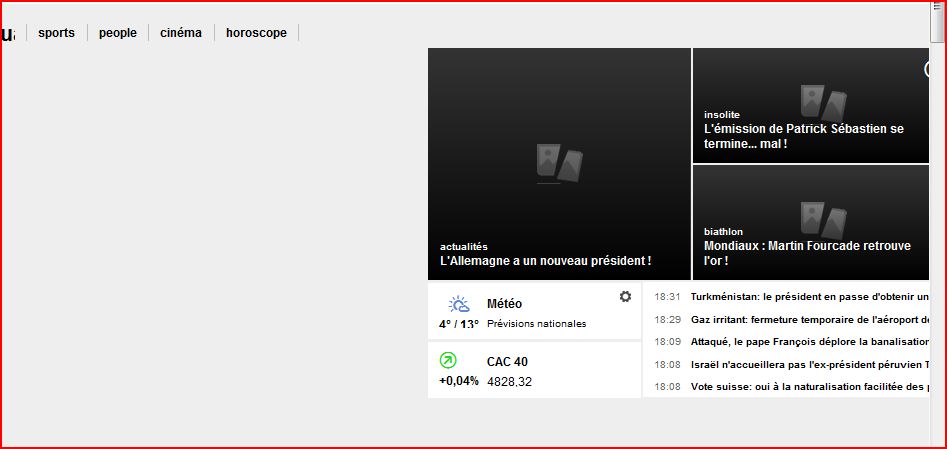Select the cinéma navigation tab
The width and height of the screenshot is (947, 449).
click(181, 33)
